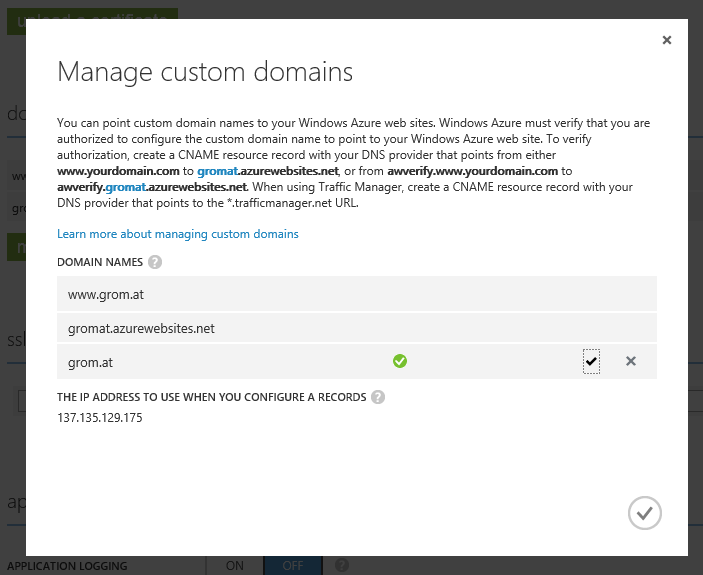The height and width of the screenshot is (575, 703).
Task: Click the APPLICATION LOGGING label
Action: click(x=67, y=566)
